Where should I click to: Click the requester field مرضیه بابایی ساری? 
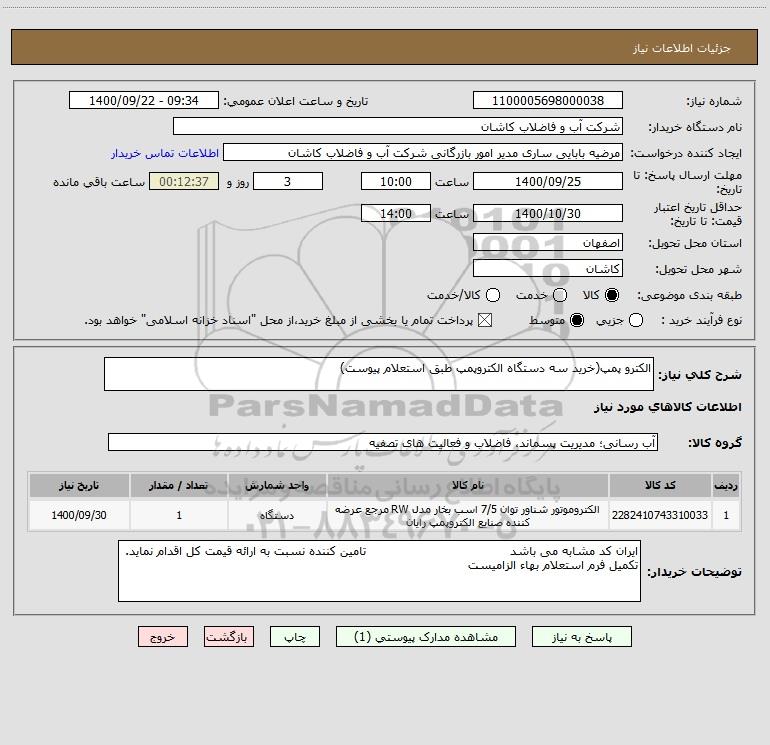tap(423, 153)
